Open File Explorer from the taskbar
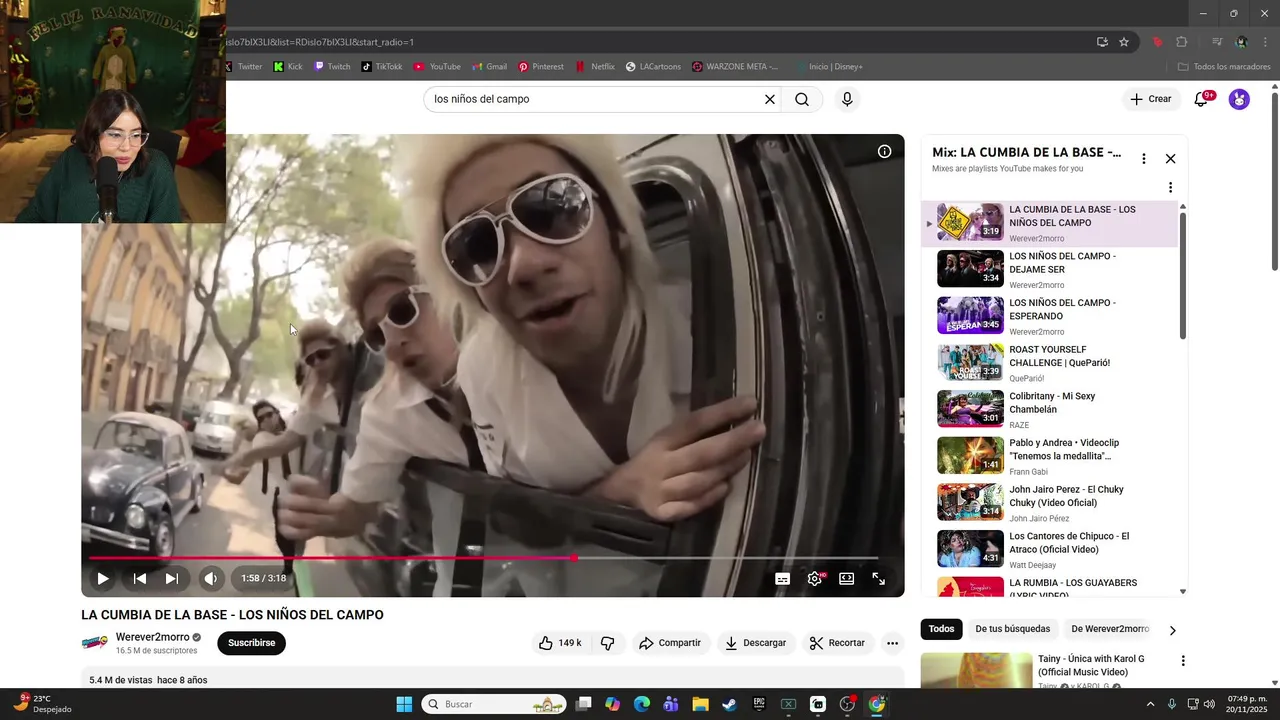 point(700,704)
